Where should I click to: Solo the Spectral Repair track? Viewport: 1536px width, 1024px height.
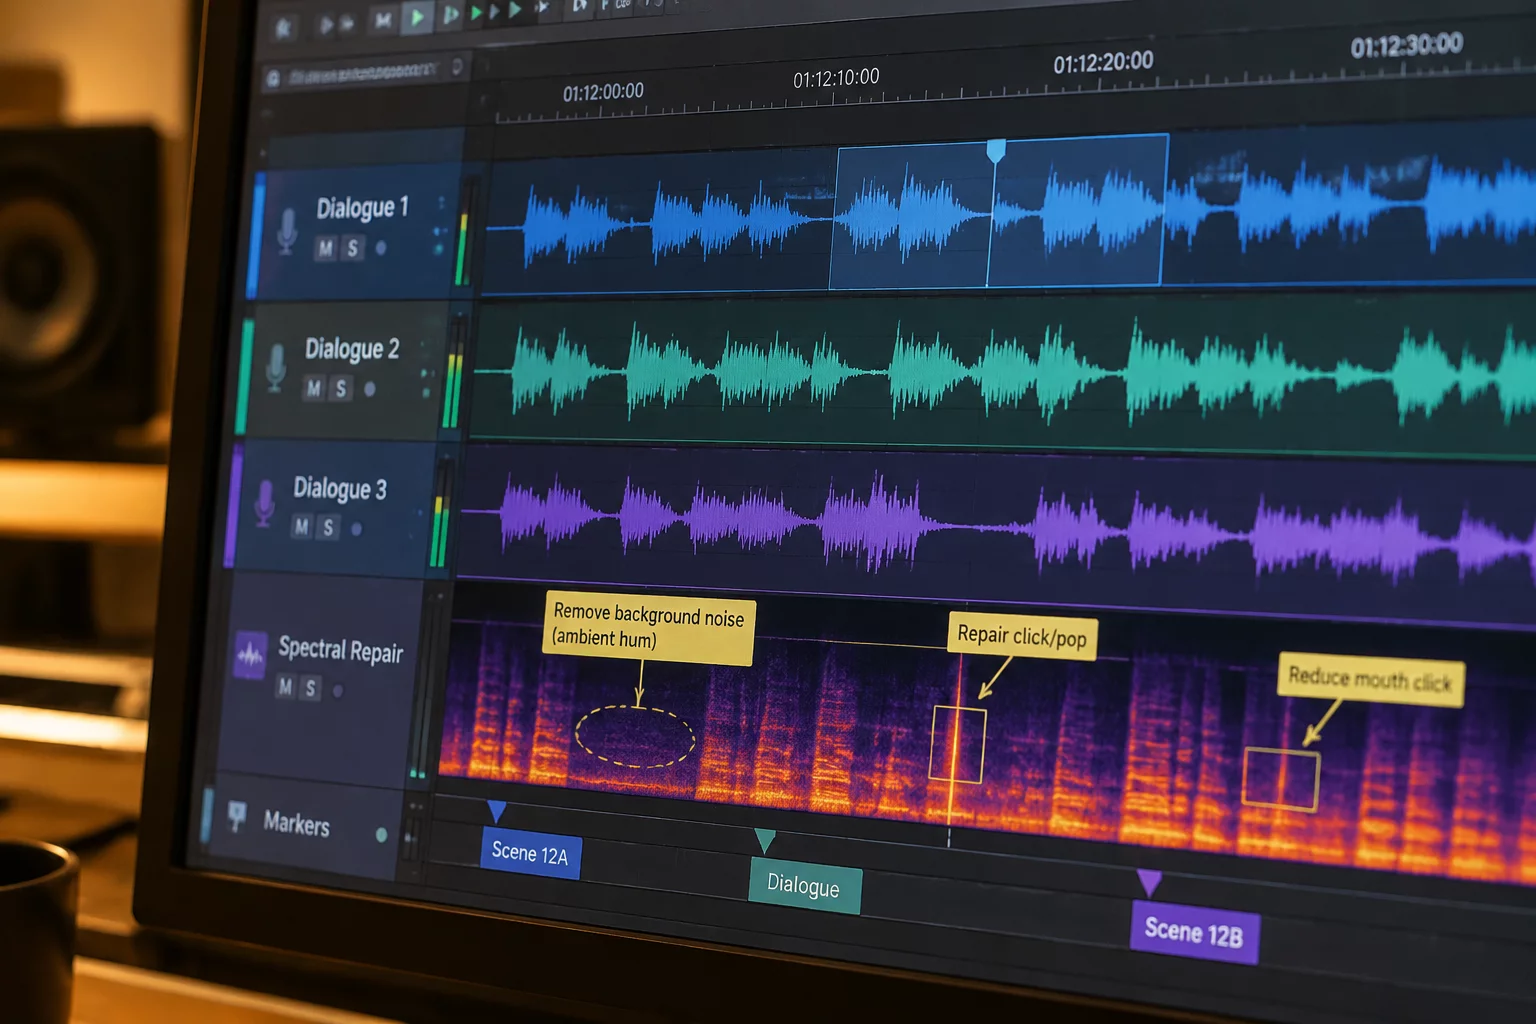coord(311,688)
